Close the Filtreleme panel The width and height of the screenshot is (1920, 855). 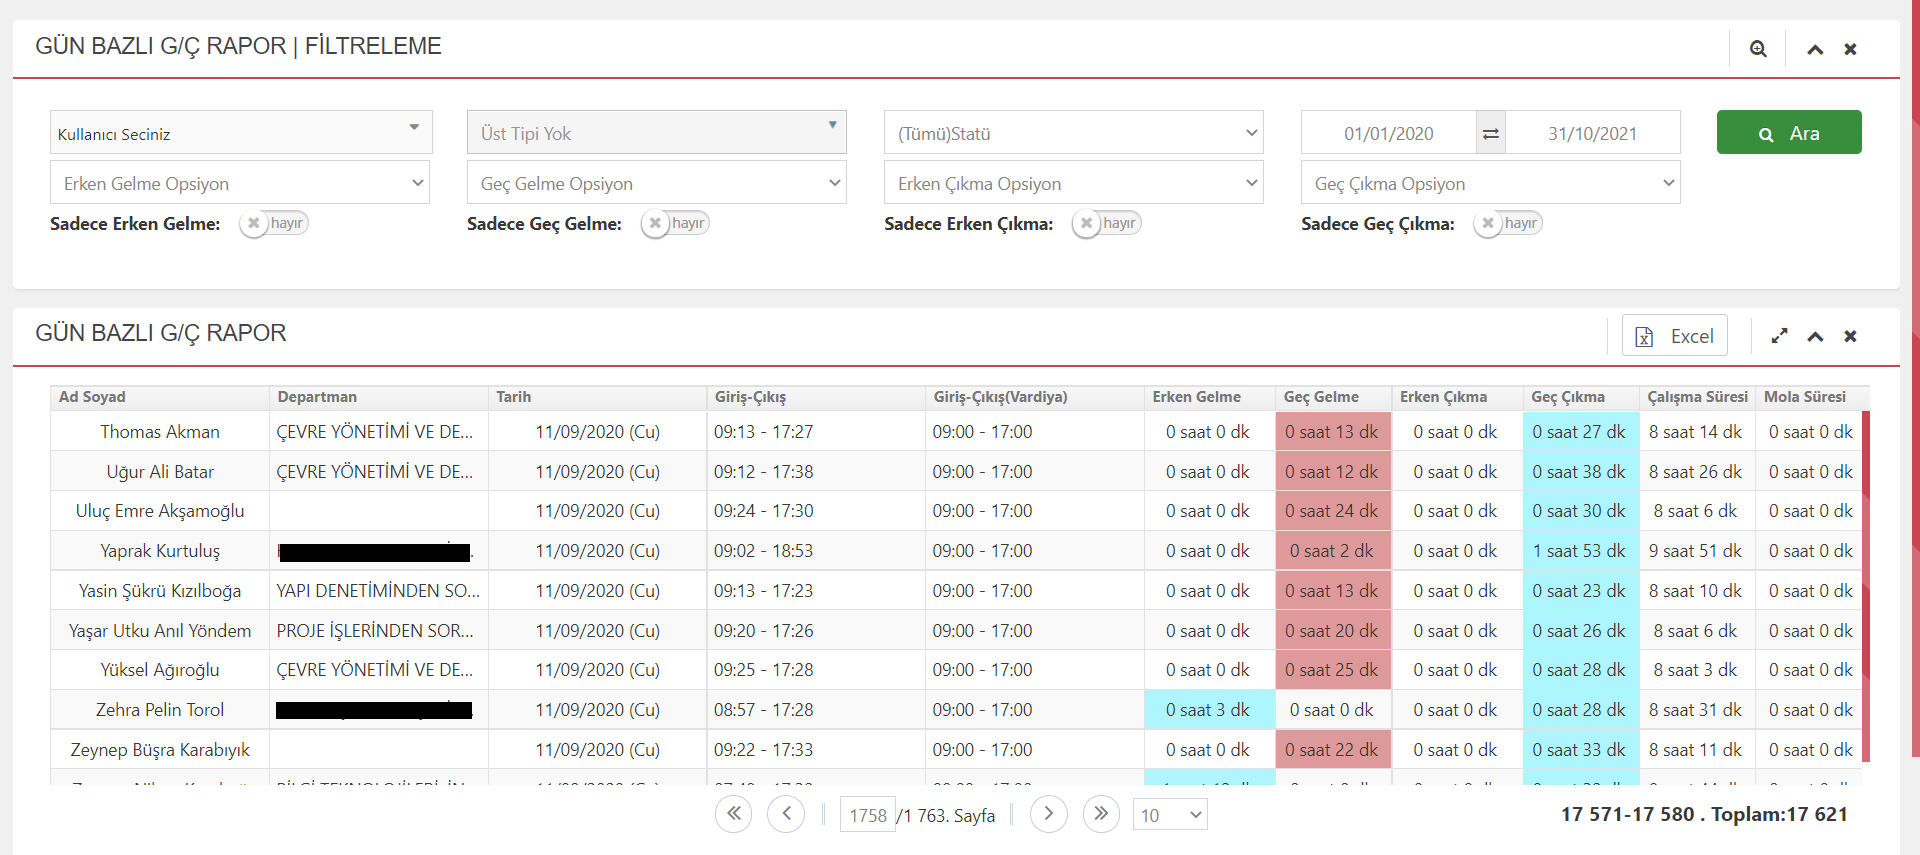pyautogui.click(x=1850, y=49)
